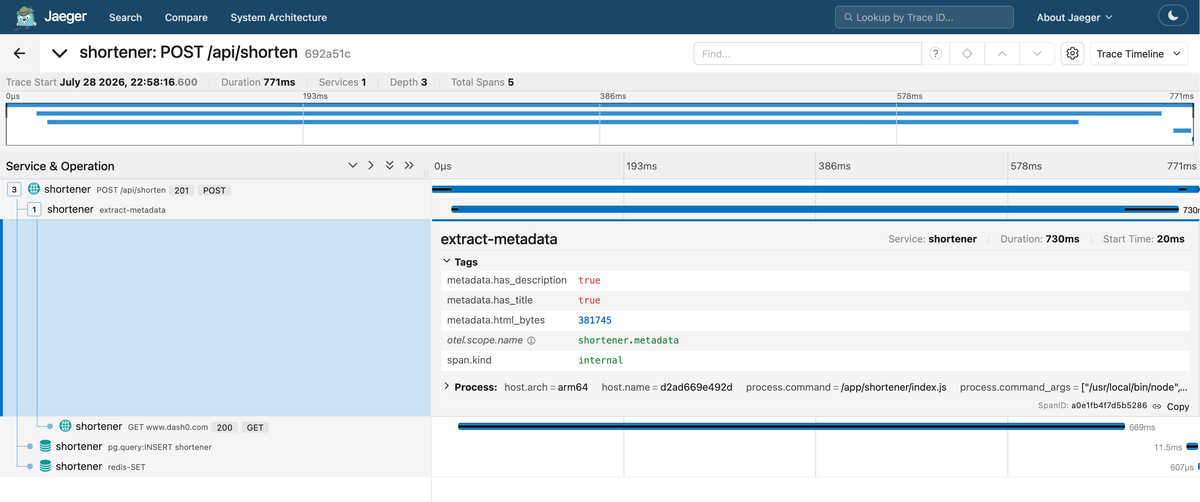Select the pg.query:INSERT shortener span row
Image resolution: width=1200 pixels, height=502 pixels.
(x=215, y=446)
